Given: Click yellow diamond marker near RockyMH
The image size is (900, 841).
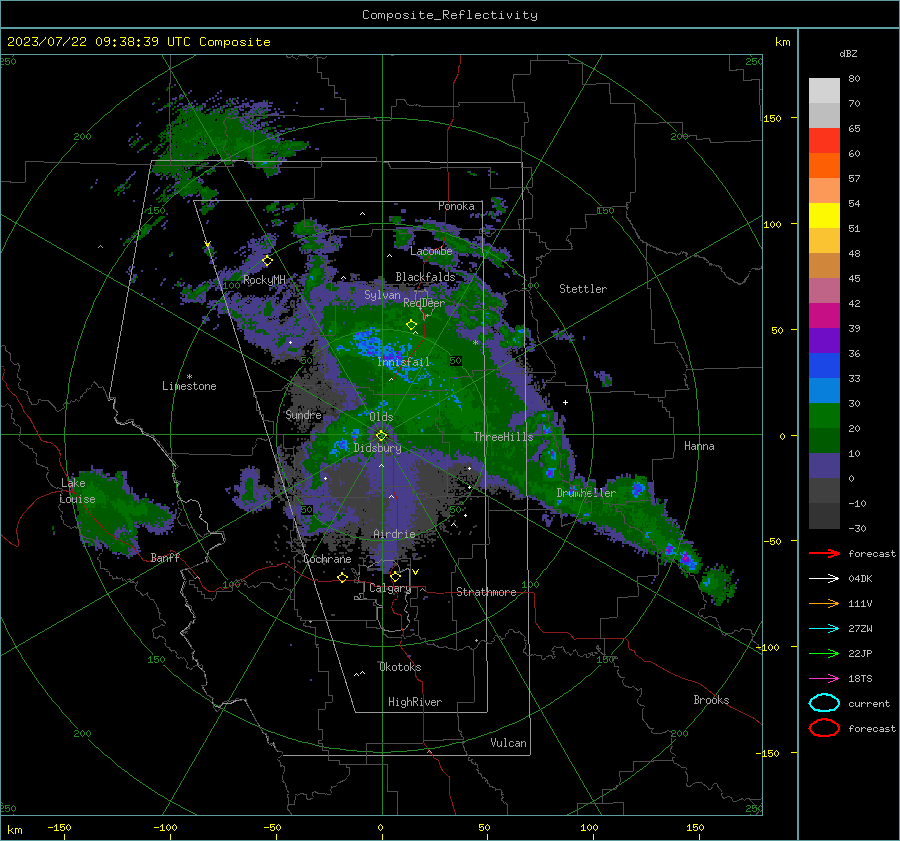Looking at the screenshot, I should [267, 261].
